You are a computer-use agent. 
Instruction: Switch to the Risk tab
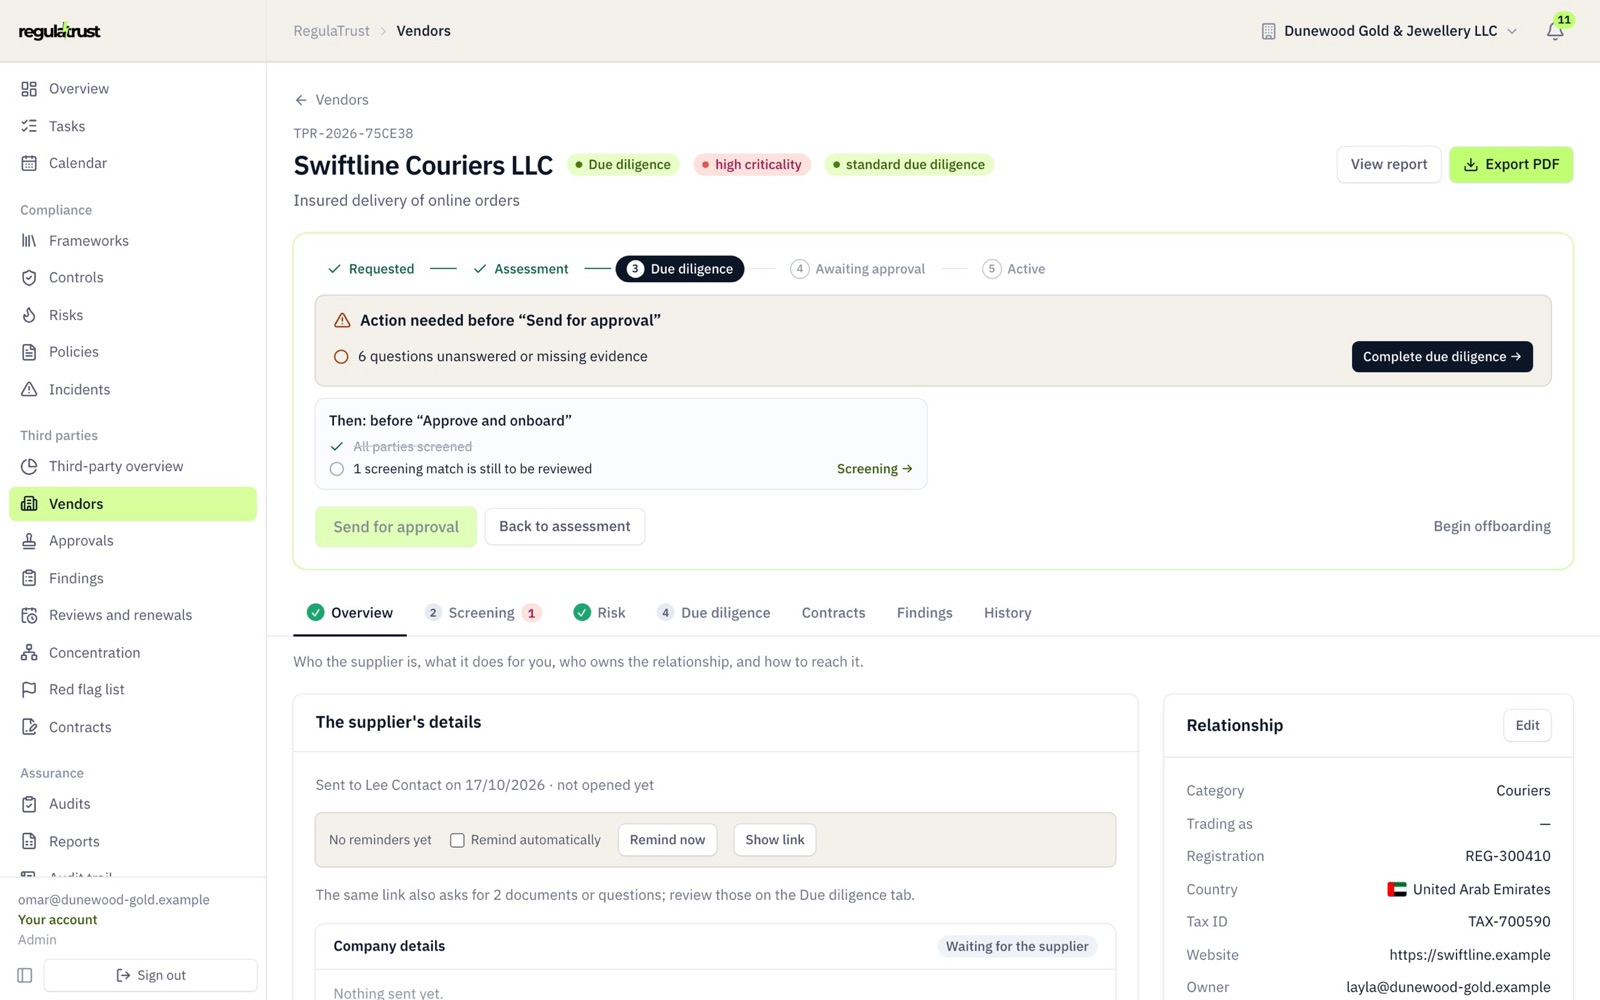tap(599, 613)
